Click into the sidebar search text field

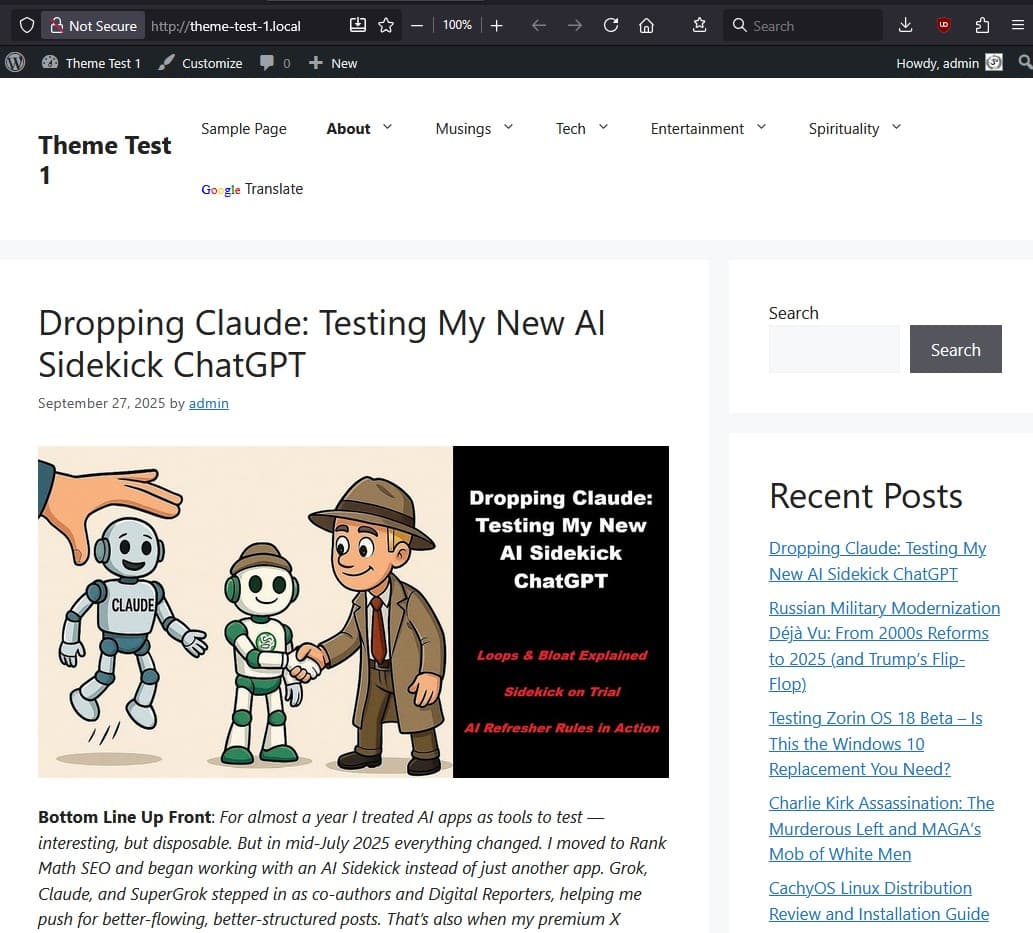[833, 349]
